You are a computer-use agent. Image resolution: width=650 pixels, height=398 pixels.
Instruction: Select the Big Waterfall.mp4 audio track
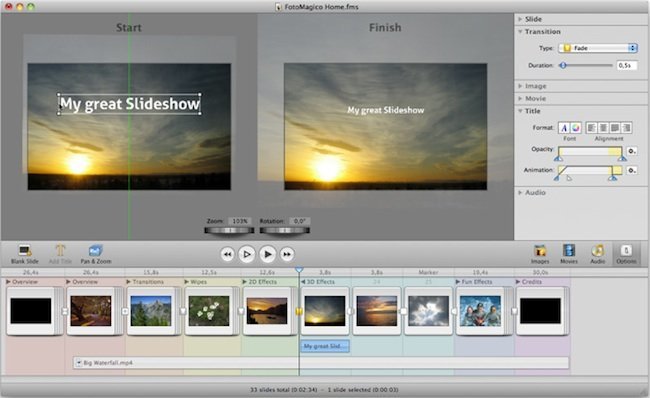(321, 363)
